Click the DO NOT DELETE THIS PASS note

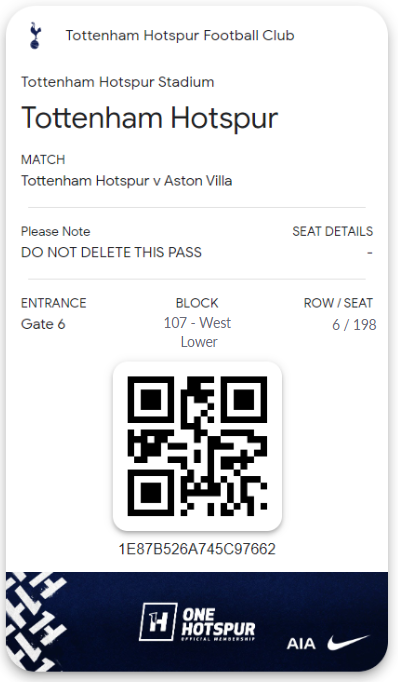coord(111,252)
